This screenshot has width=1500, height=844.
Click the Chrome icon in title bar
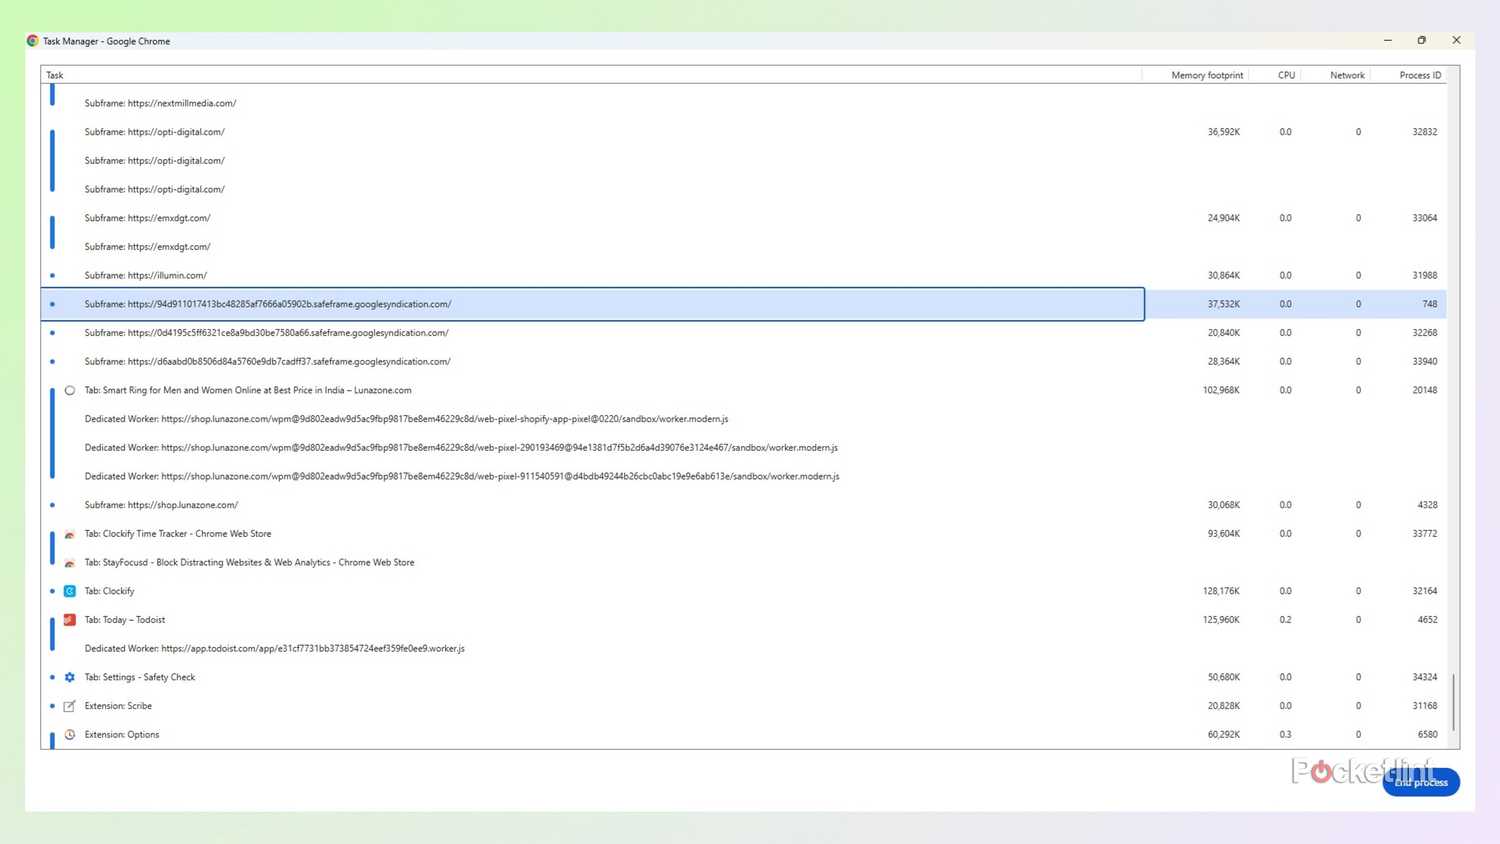[x=32, y=41]
